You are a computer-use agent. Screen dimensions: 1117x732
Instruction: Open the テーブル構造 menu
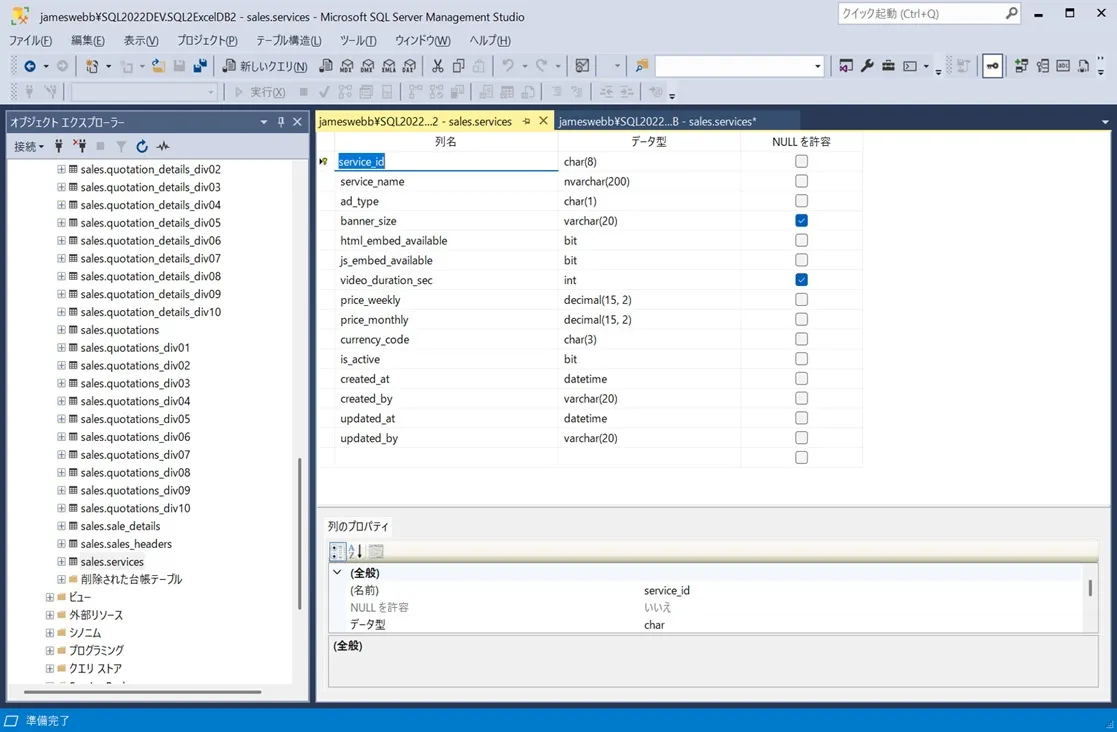click(x=289, y=41)
